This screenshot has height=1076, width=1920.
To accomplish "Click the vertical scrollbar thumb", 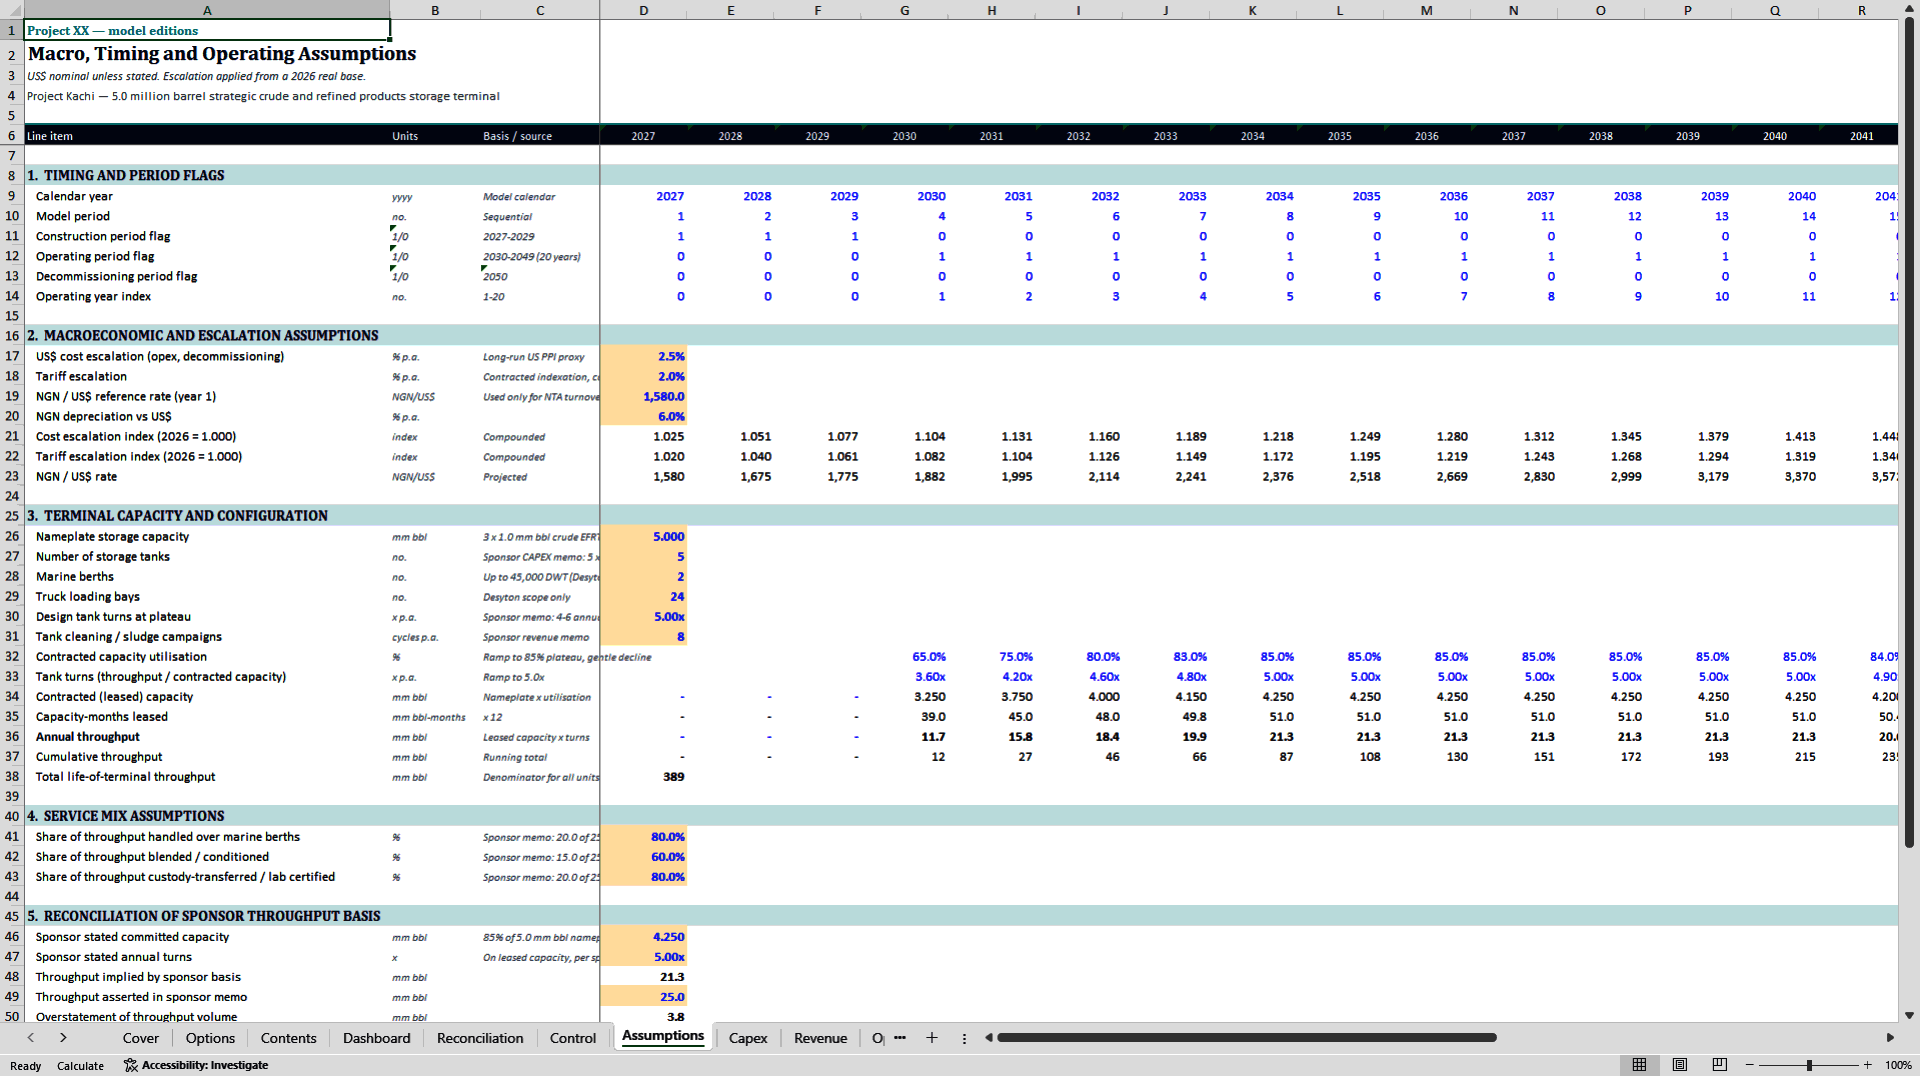I will click(1909, 432).
